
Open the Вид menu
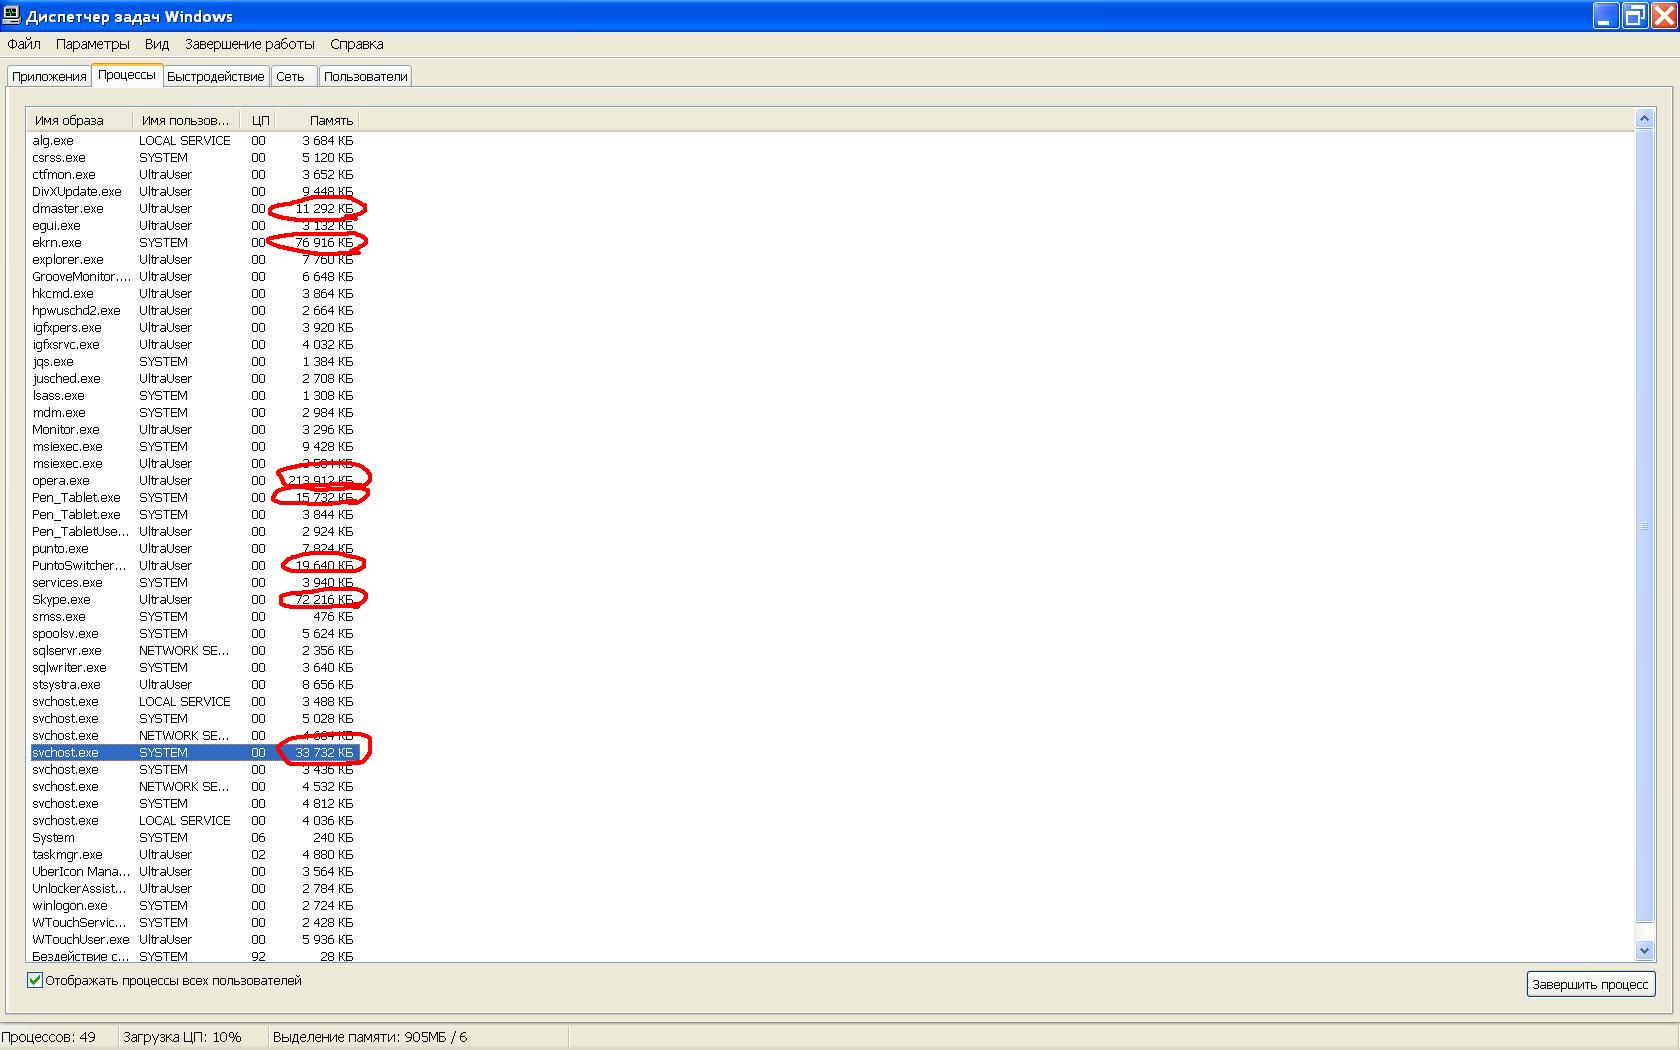point(157,44)
